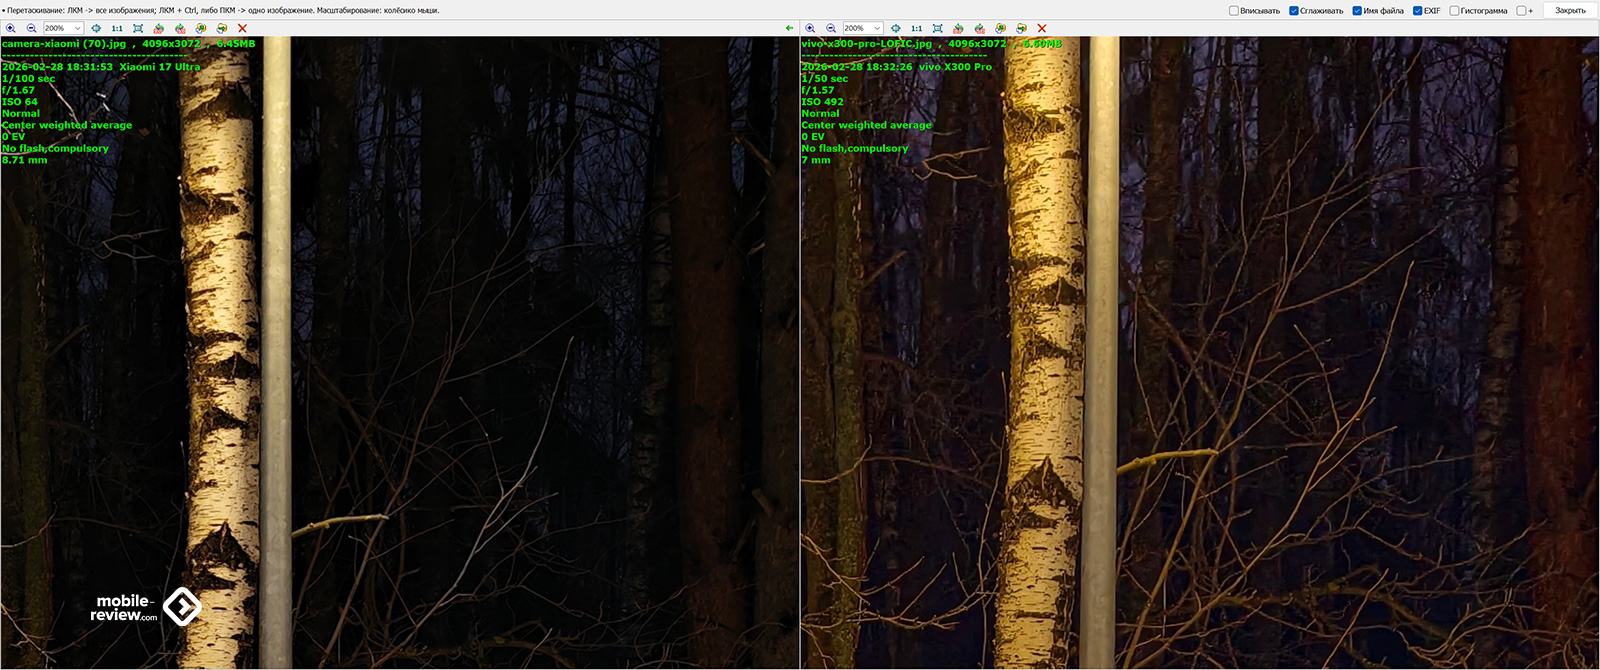Screen dimensions: 1600x670
Task: Fit right vivo image to window
Action: 937,28
